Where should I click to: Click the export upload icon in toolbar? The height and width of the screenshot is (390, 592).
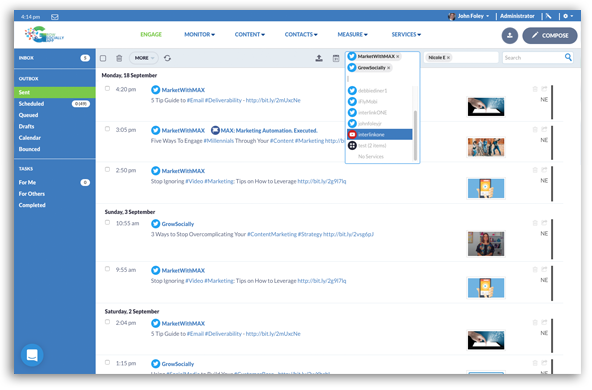click(319, 58)
